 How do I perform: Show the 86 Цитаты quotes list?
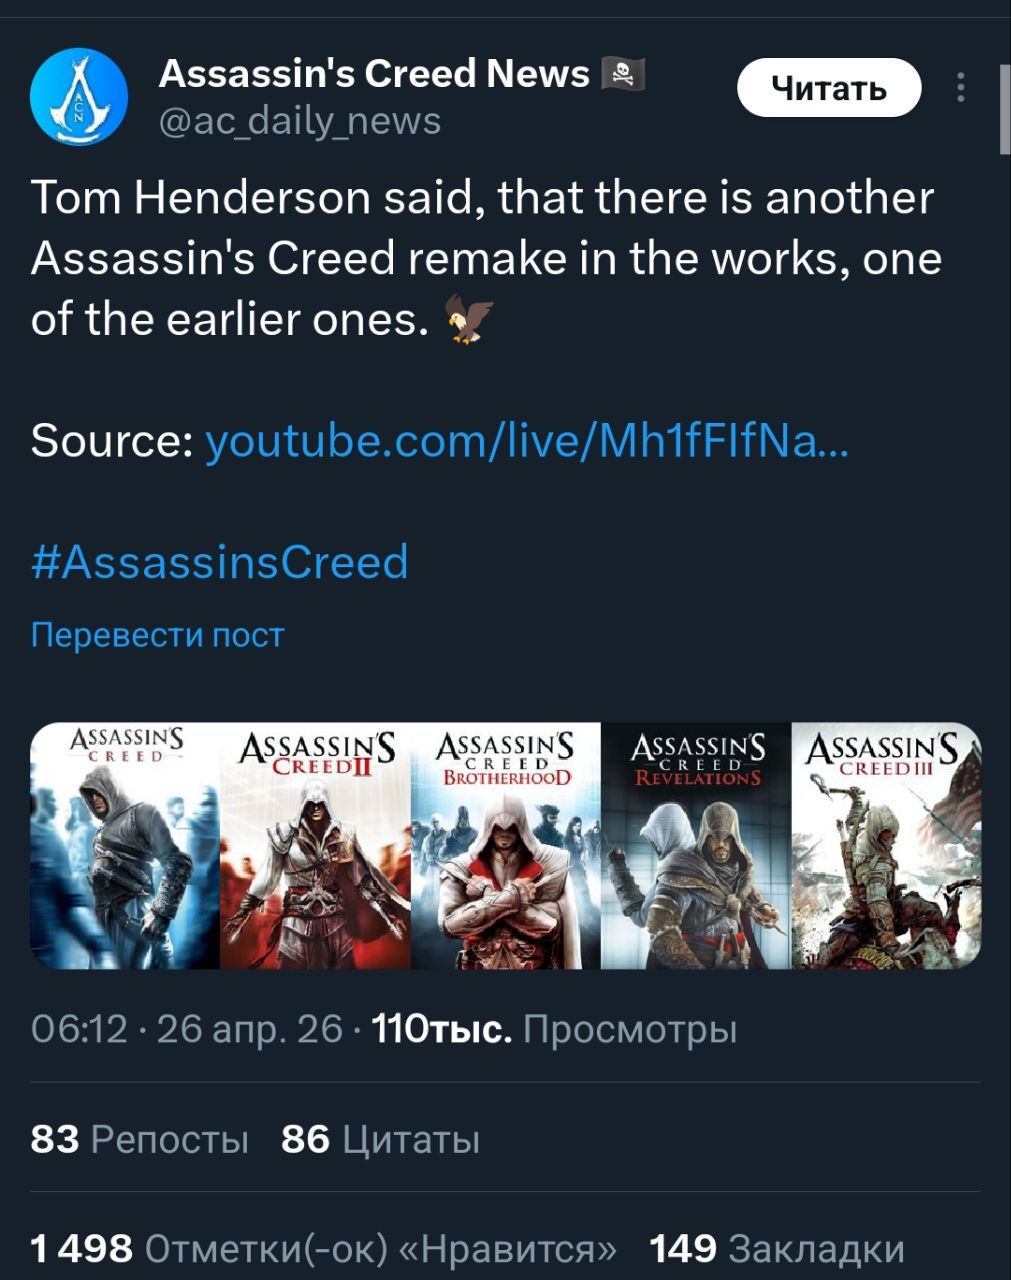pos(380,1138)
